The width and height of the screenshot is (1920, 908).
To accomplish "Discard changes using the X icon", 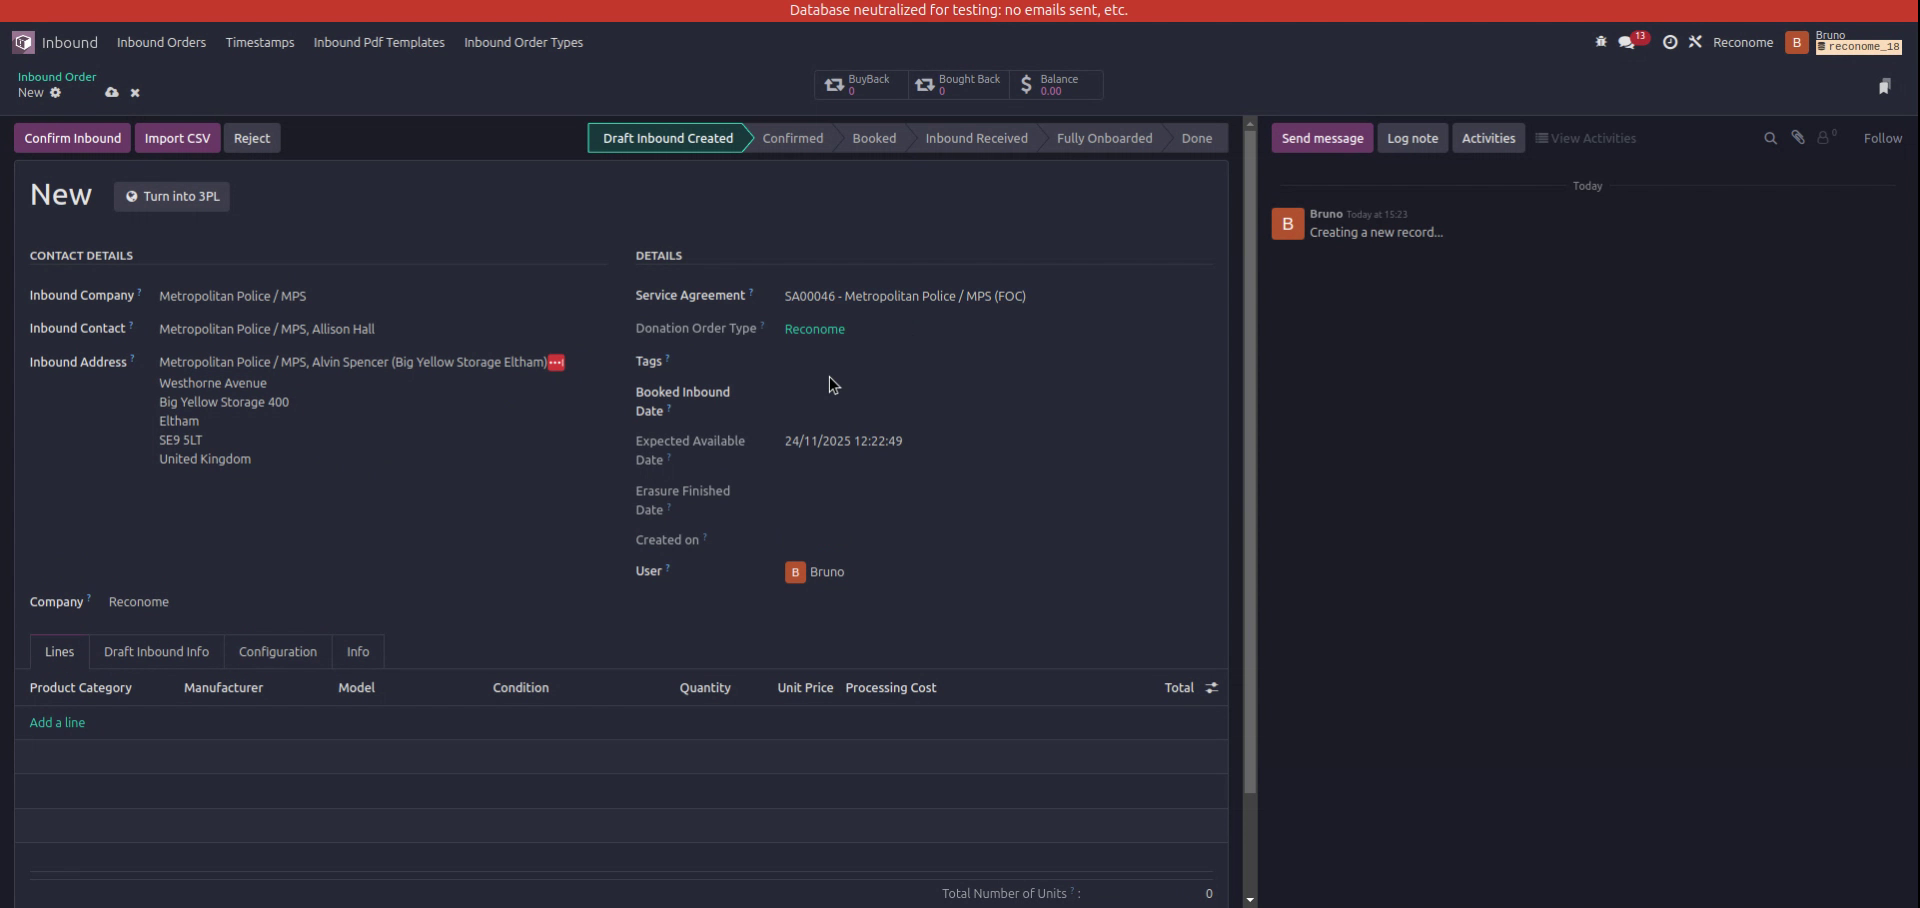I will (135, 92).
